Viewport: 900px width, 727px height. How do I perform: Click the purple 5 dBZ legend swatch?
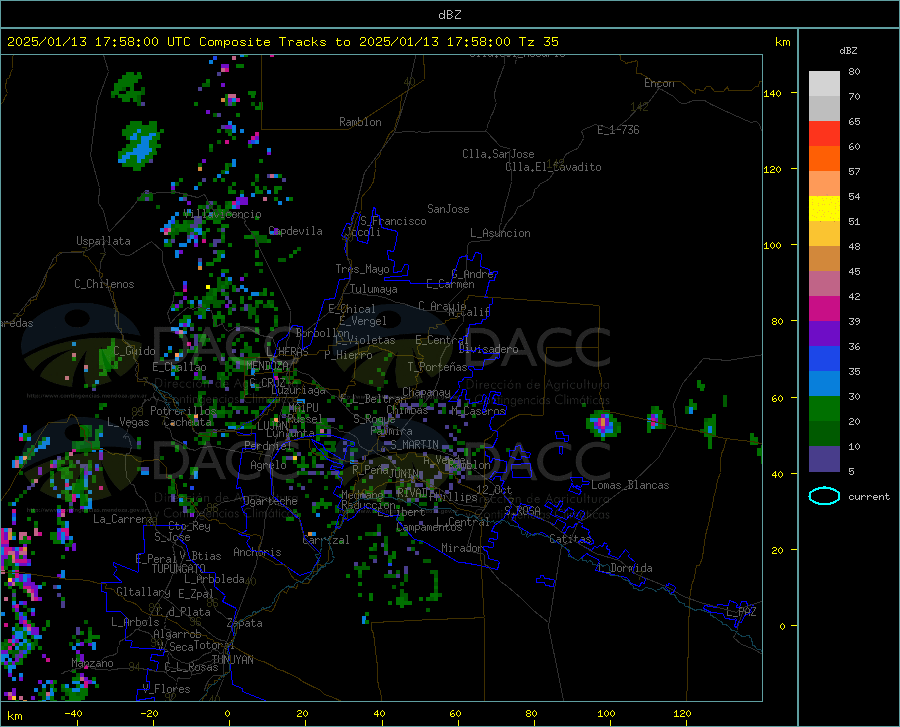824,458
